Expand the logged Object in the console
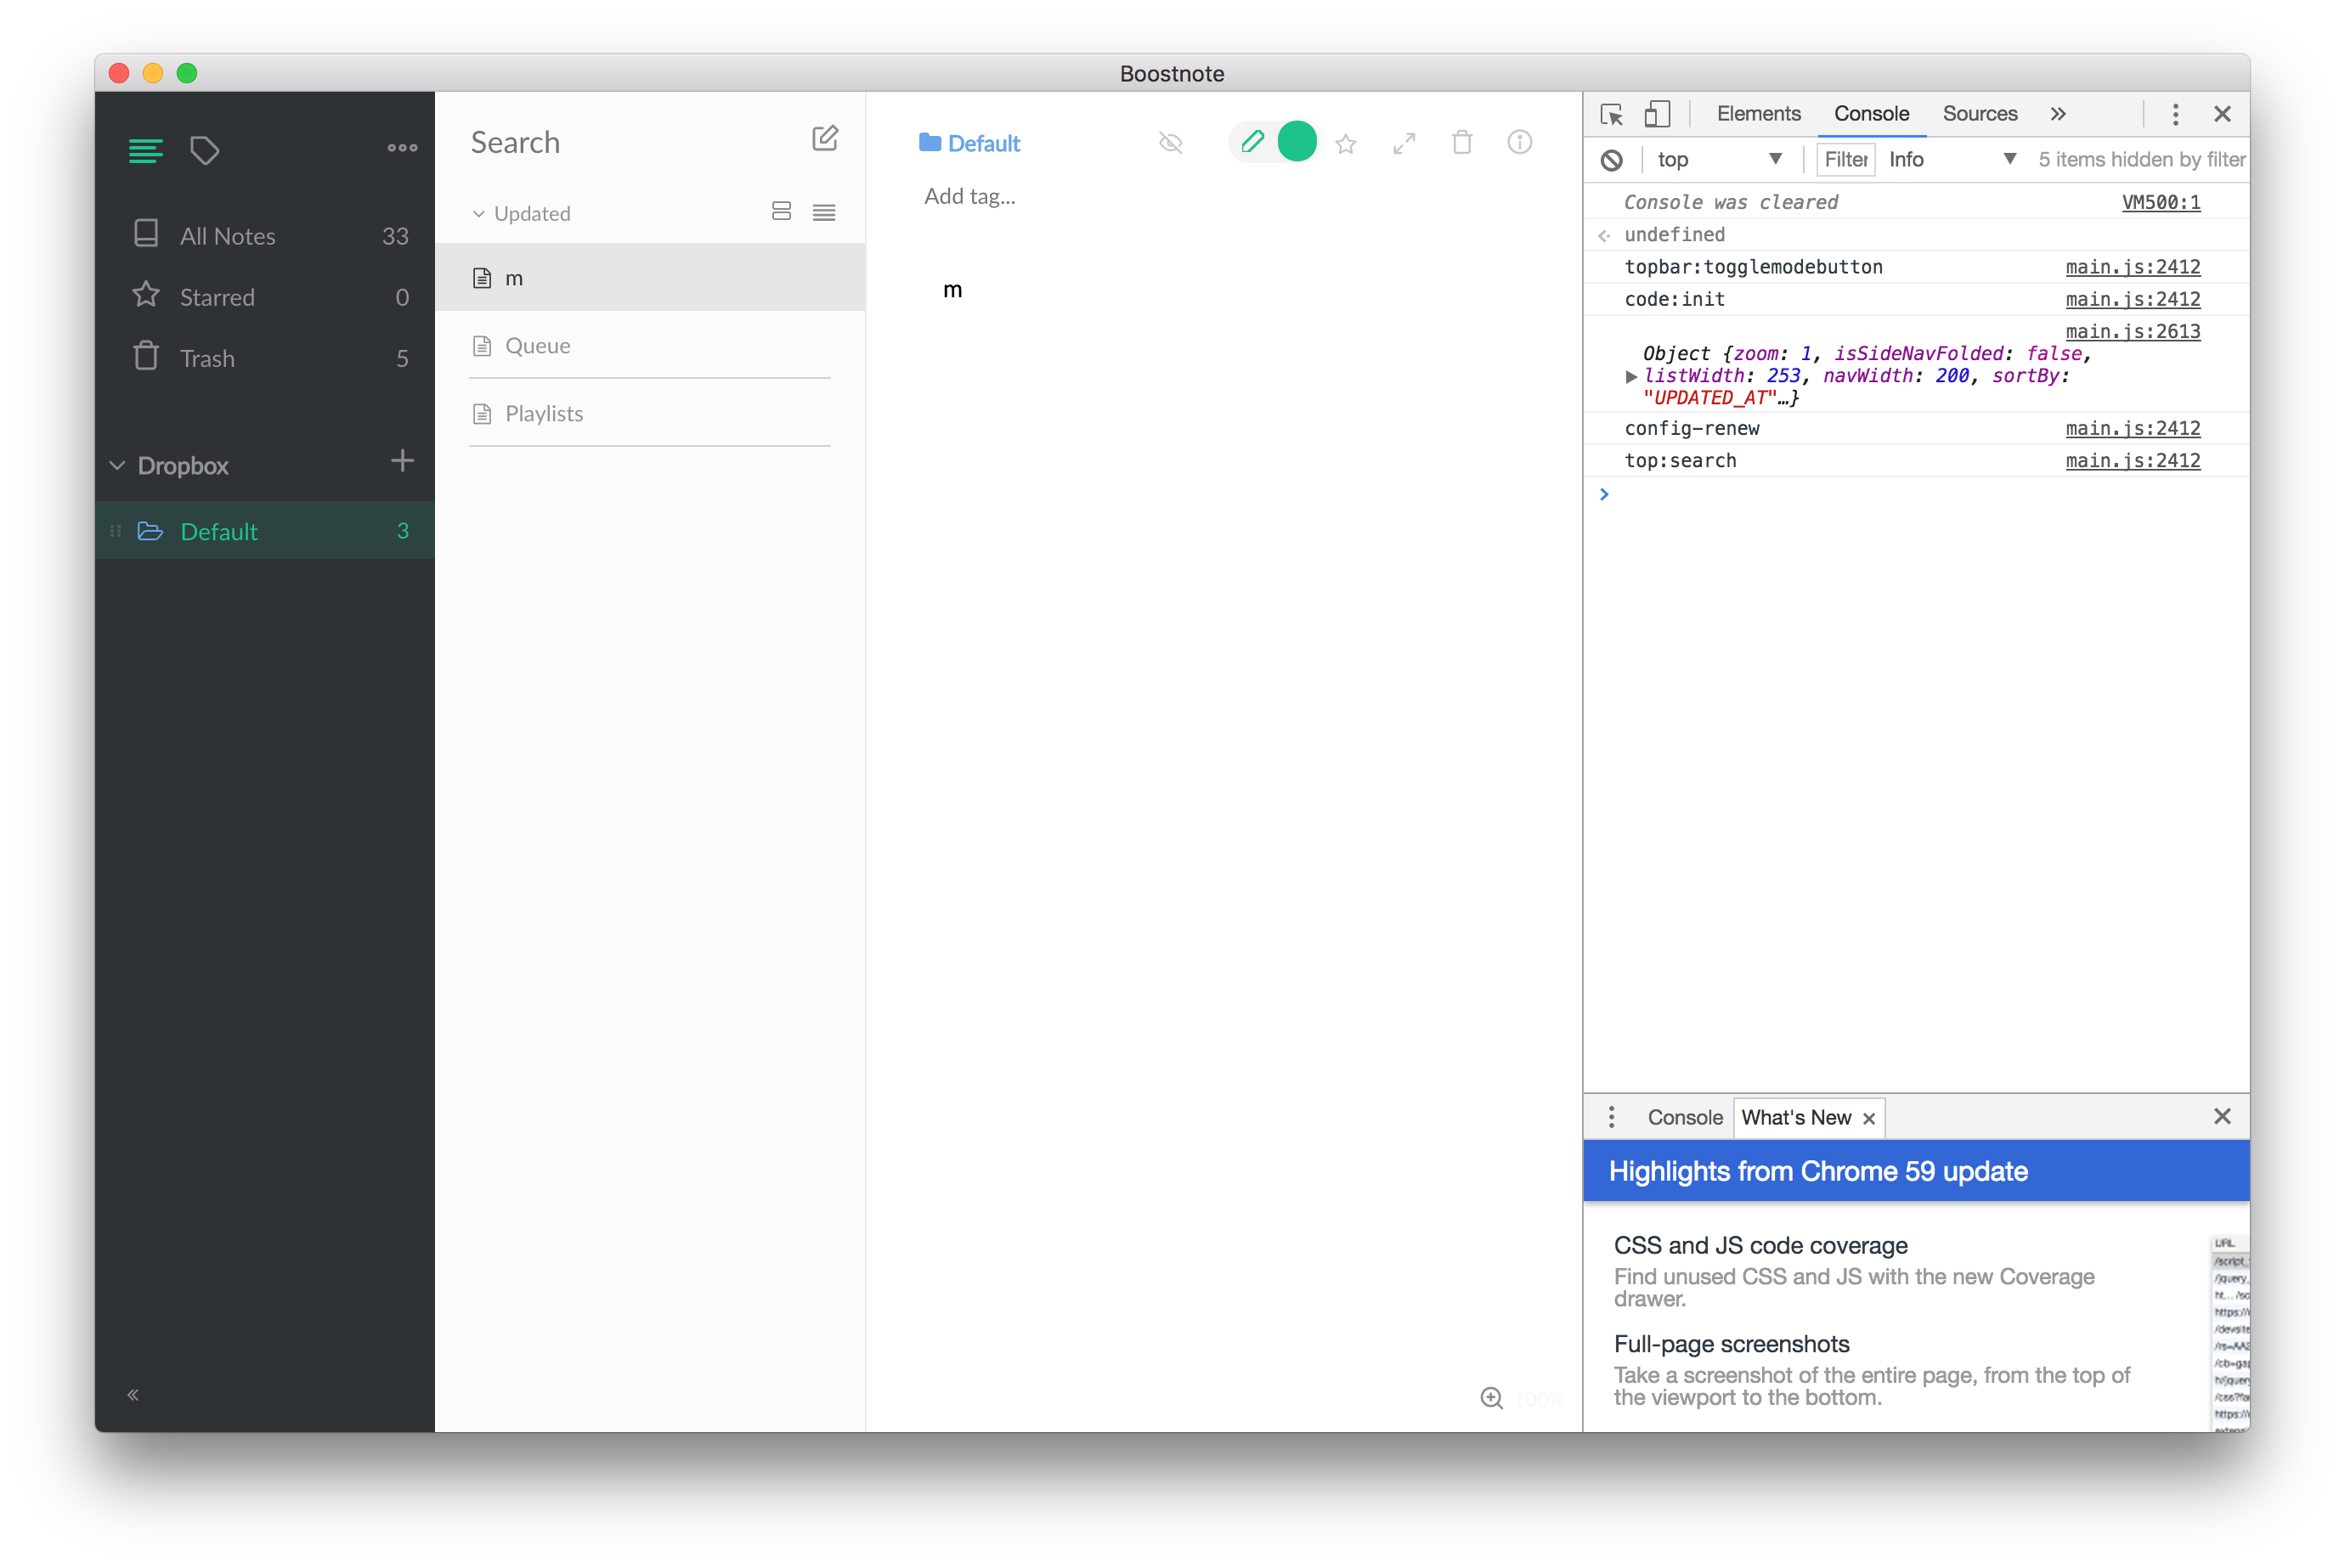This screenshot has height=1568, width=2345. (x=1631, y=376)
